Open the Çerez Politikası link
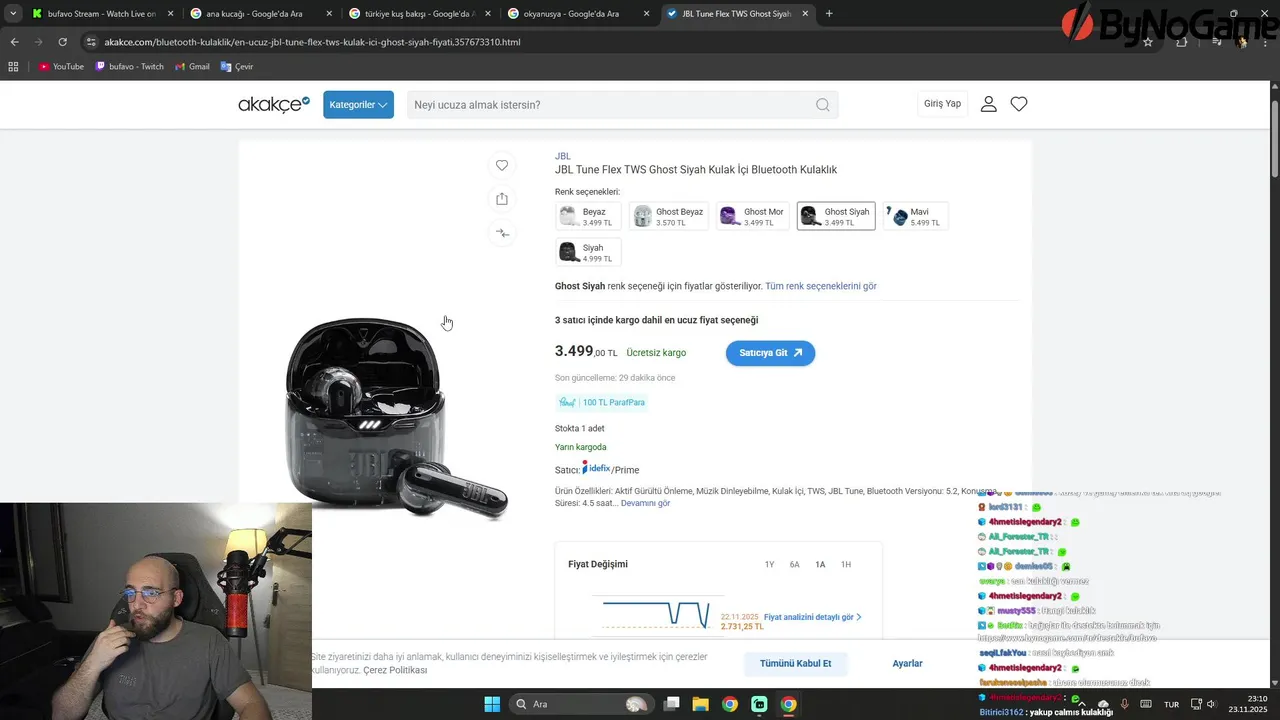Viewport: 1280px width, 720px height. [x=395, y=670]
